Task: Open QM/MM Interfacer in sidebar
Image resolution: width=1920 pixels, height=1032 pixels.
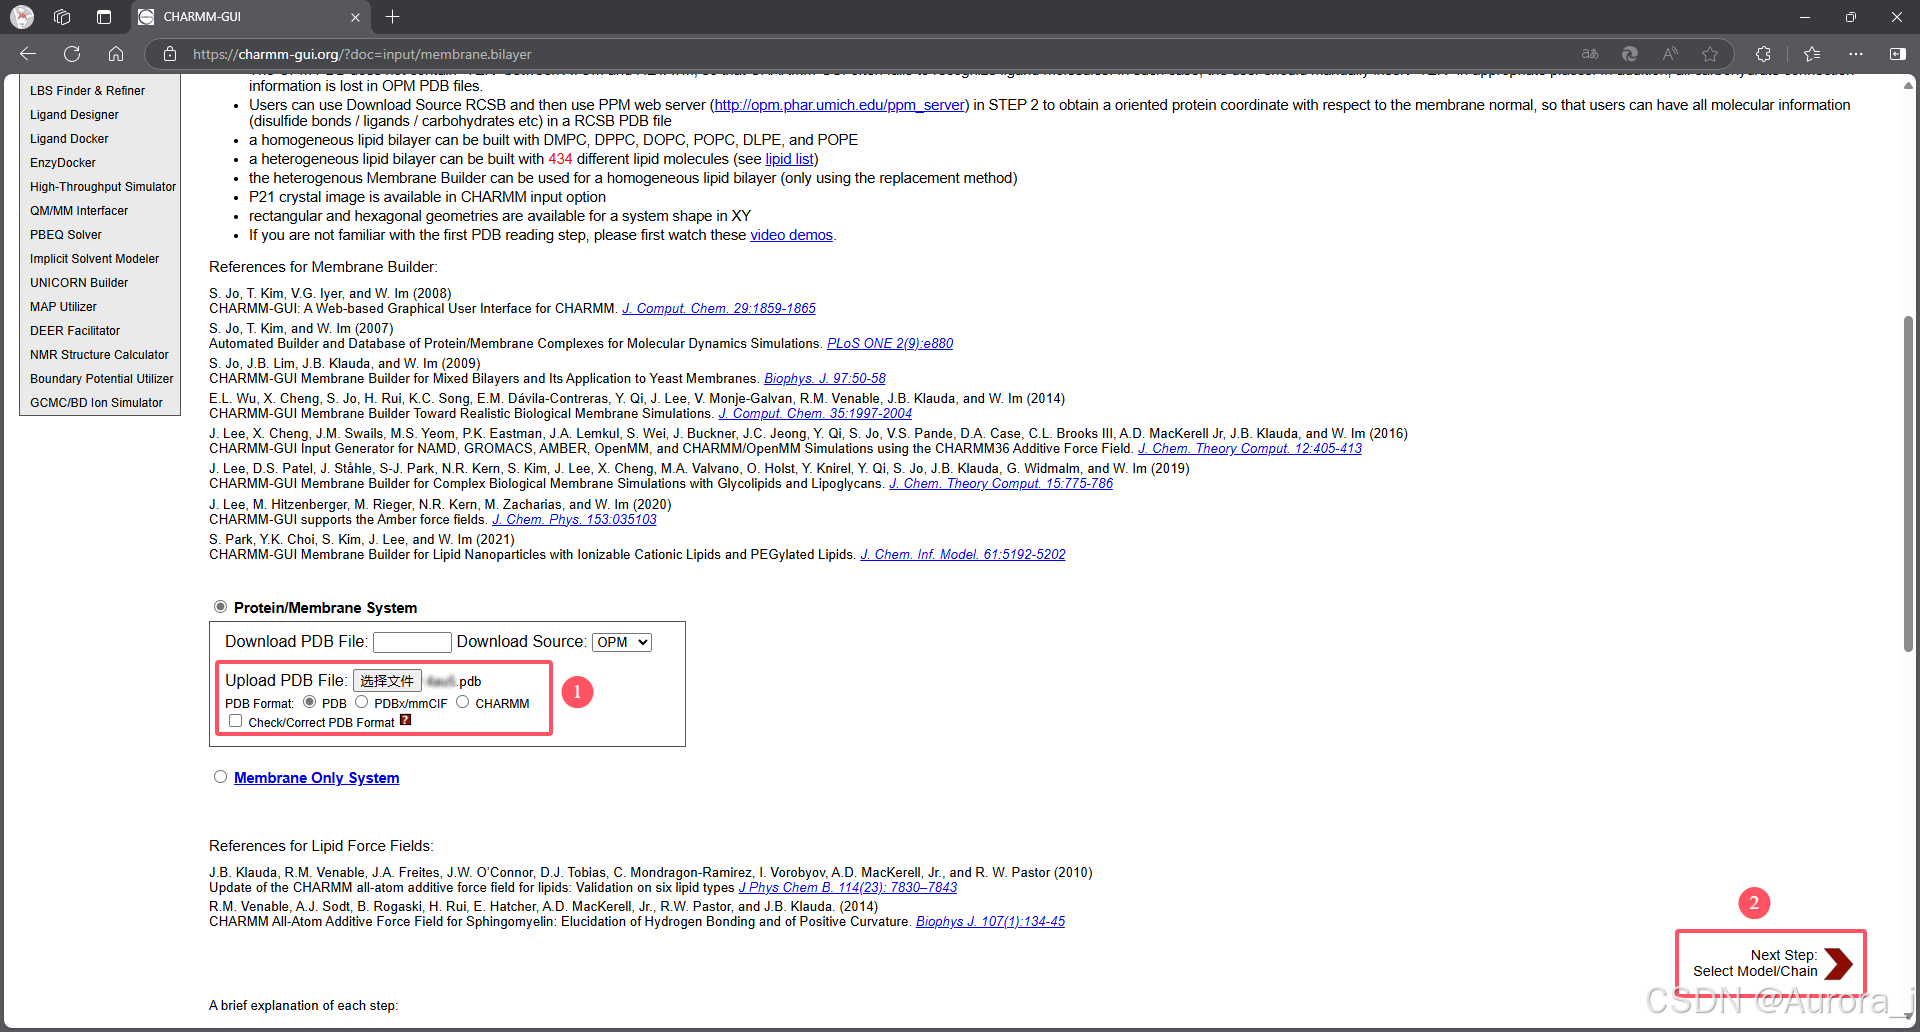Action: click(79, 211)
